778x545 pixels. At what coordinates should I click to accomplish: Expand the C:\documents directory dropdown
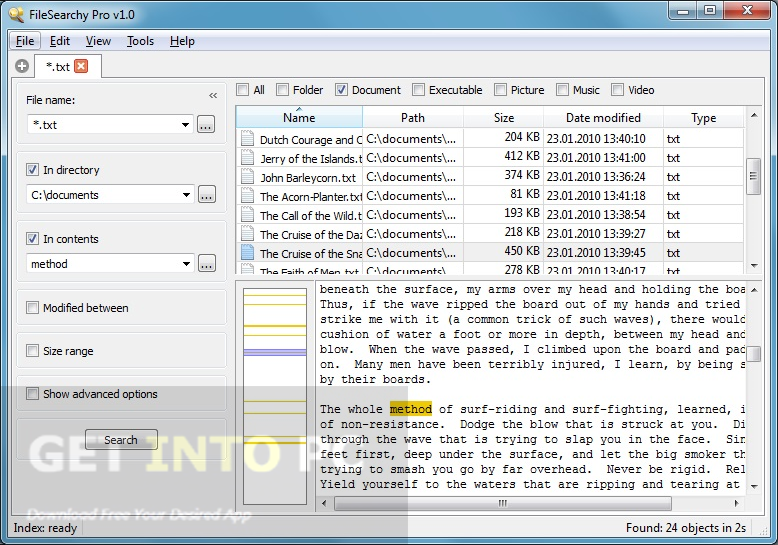coord(186,195)
